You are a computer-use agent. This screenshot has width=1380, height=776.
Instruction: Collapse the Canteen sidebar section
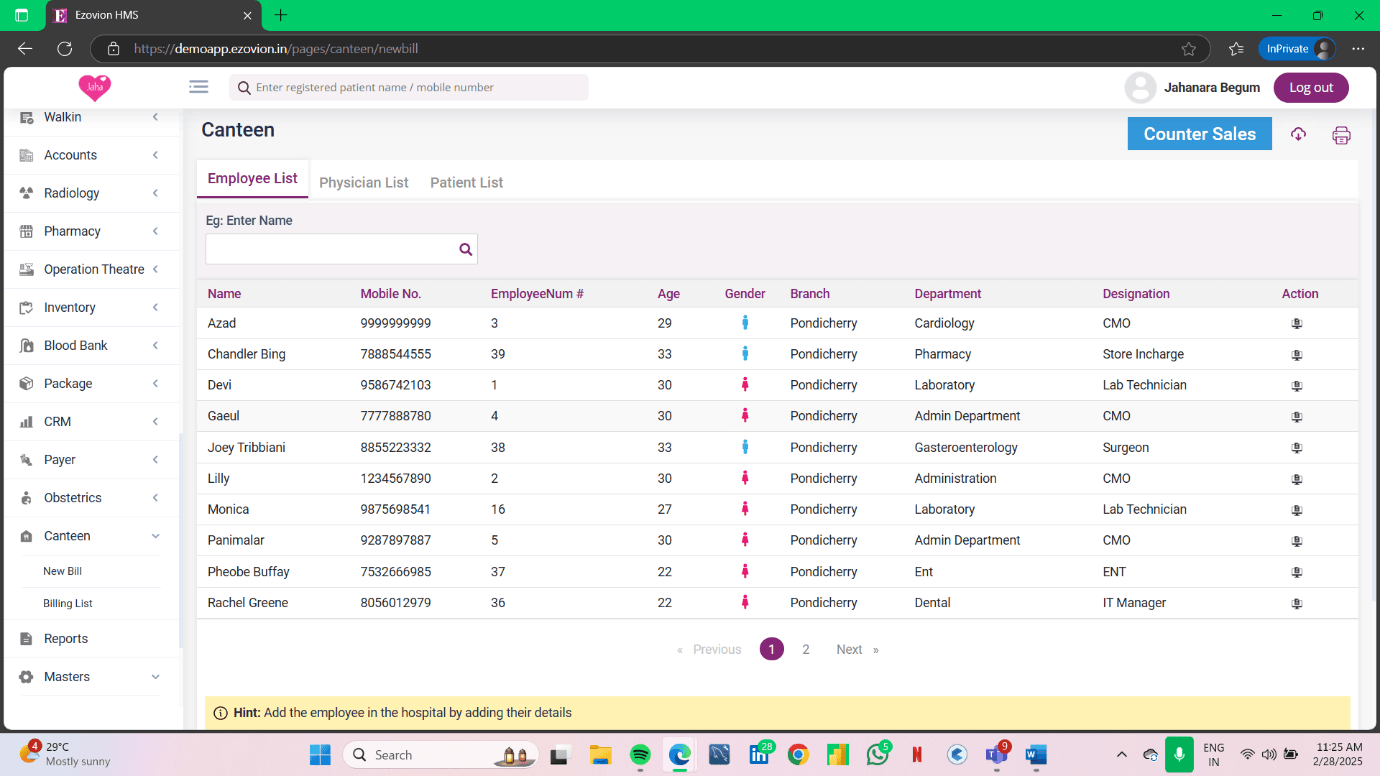pyautogui.click(x=155, y=536)
